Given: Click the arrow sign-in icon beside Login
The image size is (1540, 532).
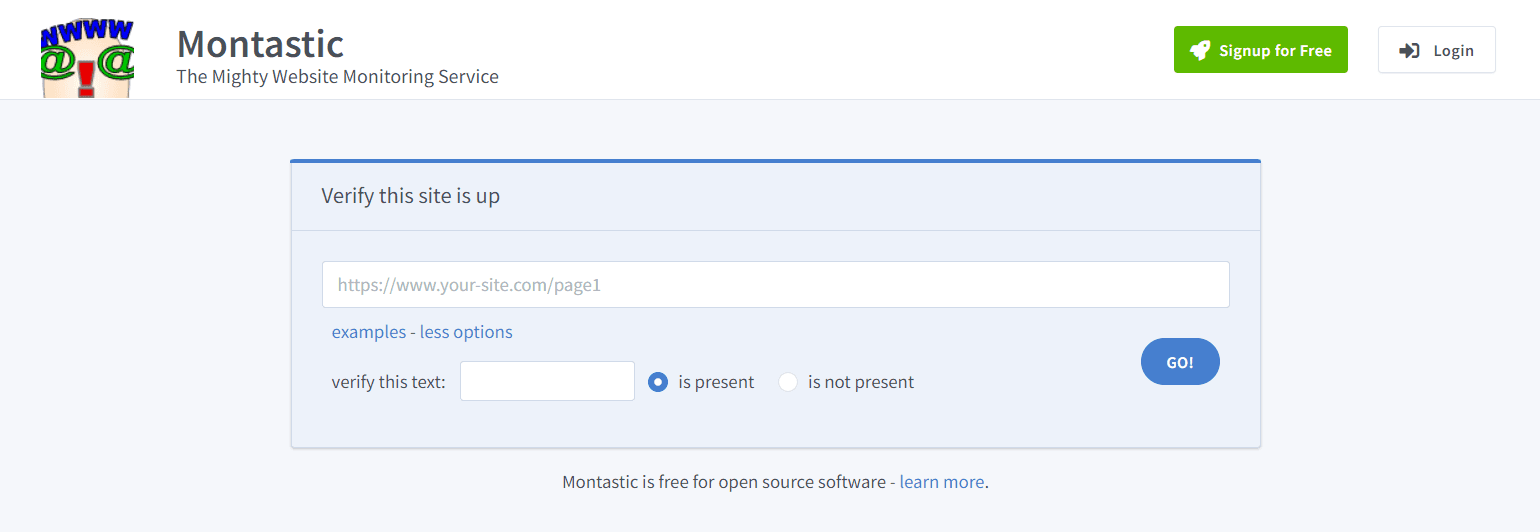Looking at the screenshot, I should tap(1409, 50).
